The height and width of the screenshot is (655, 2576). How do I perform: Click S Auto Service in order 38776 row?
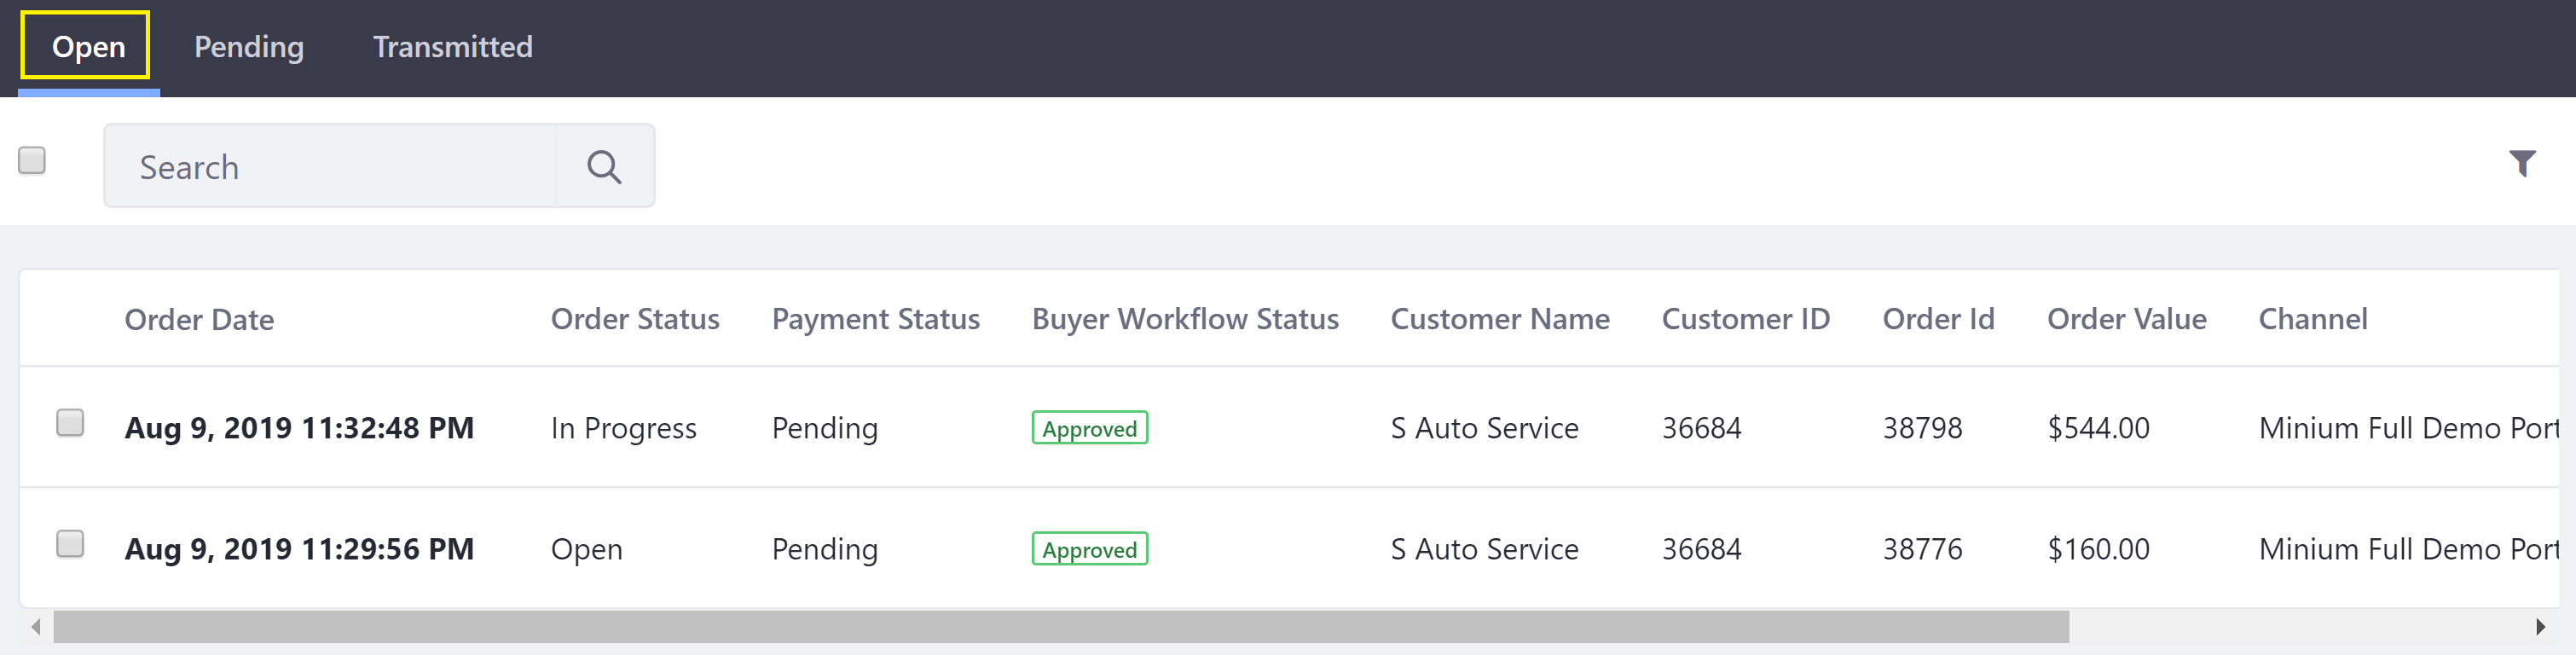click(1485, 549)
